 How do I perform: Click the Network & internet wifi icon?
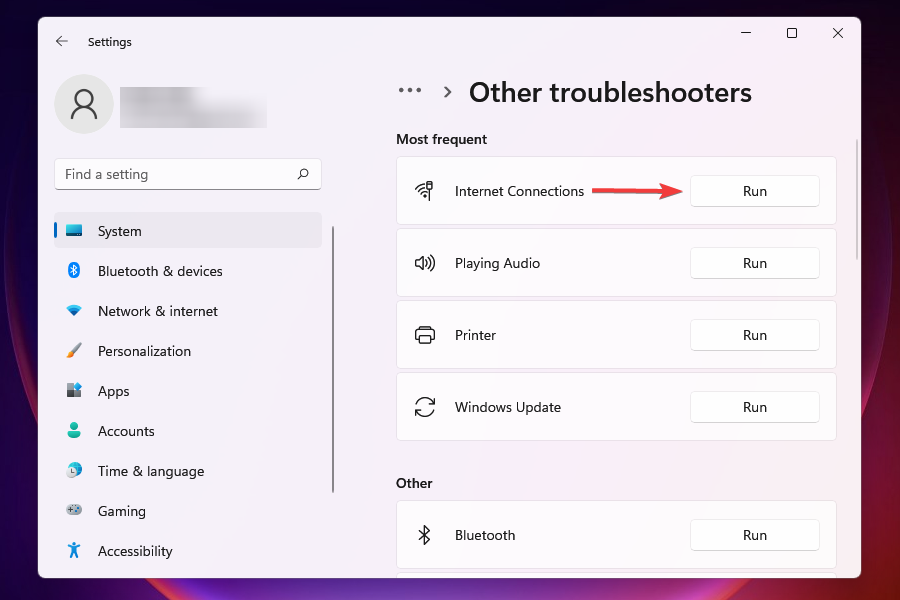point(74,311)
